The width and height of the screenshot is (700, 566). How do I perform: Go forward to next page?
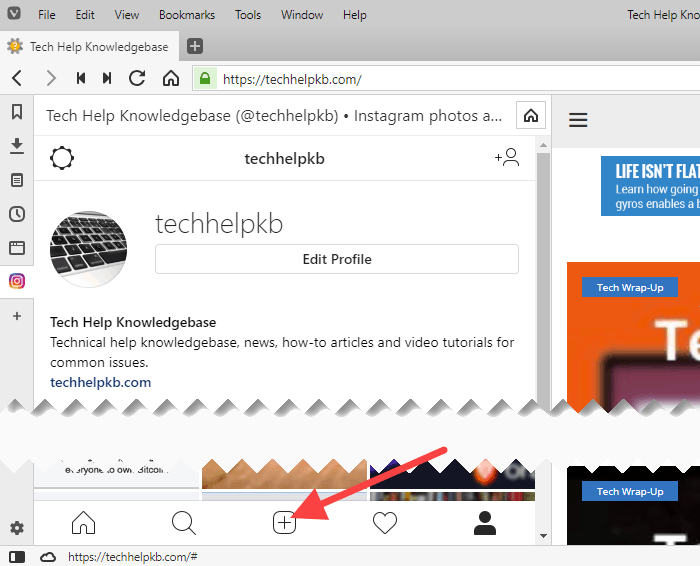pos(51,78)
